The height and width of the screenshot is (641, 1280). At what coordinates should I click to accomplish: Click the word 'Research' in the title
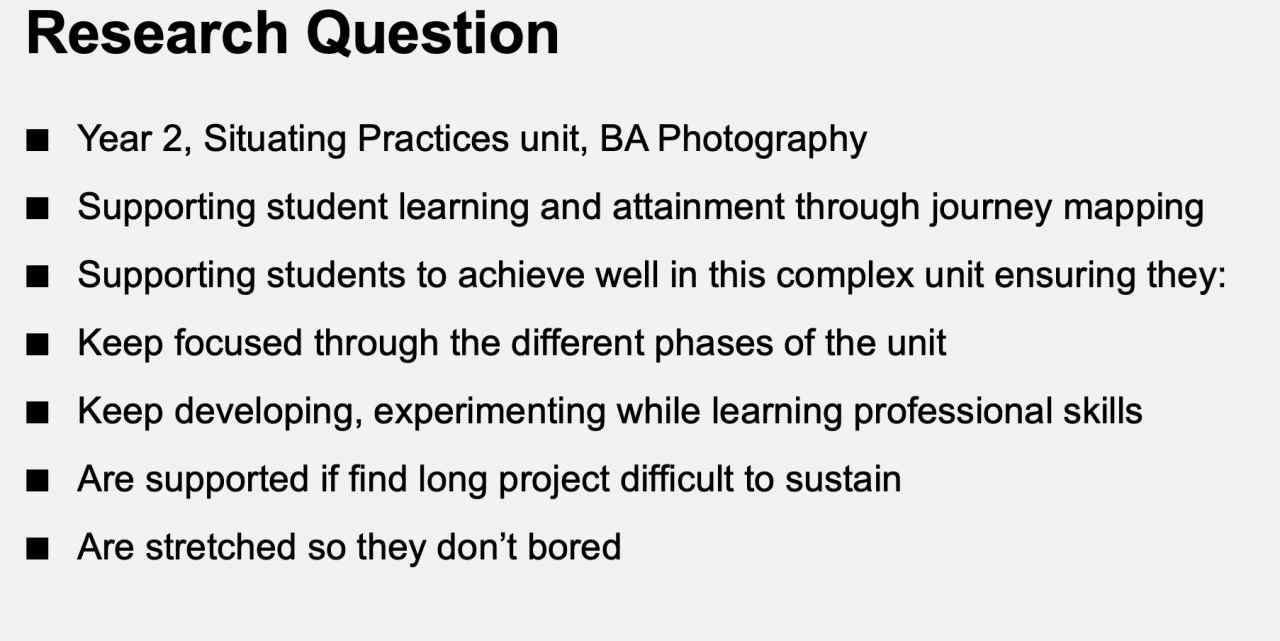[158, 33]
